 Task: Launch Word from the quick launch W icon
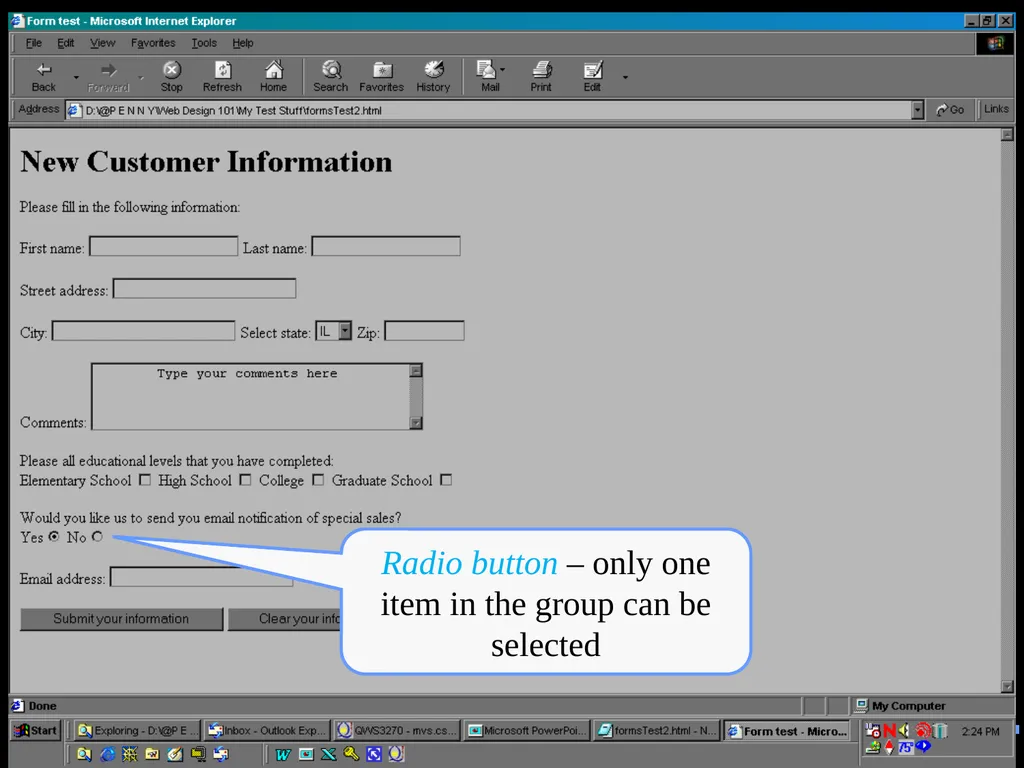pyautogui.click(x=283, y=754)
